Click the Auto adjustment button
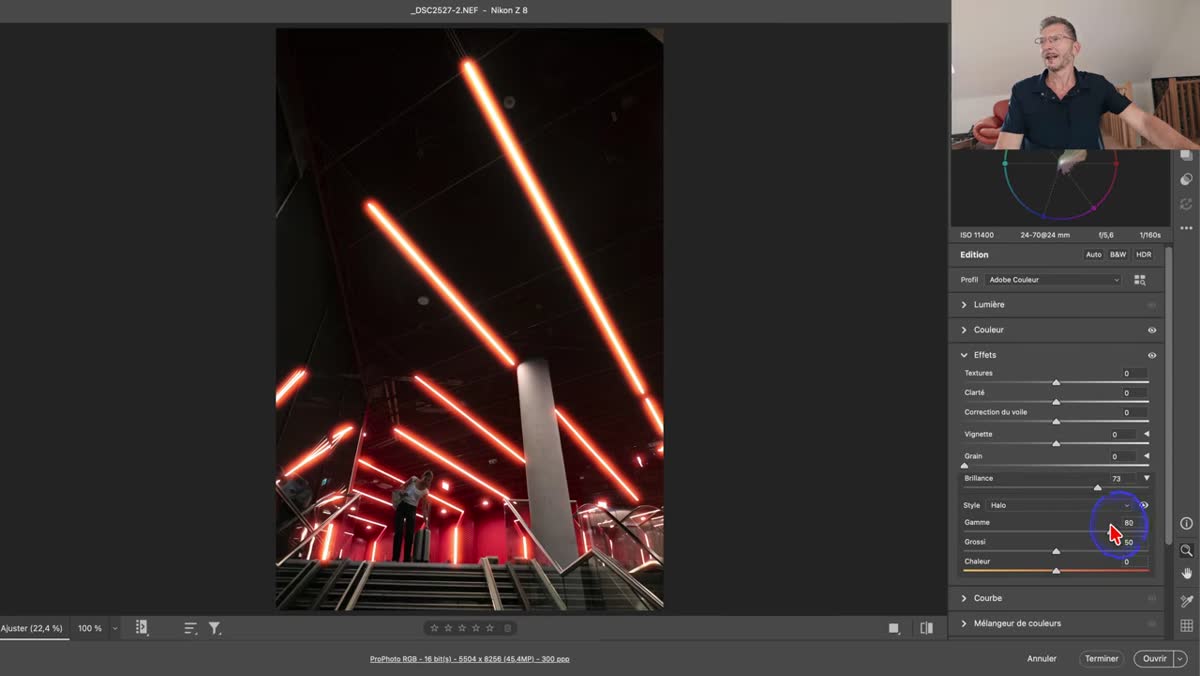The height and width of the screenshot is (676, 1200). (1094, 255)
